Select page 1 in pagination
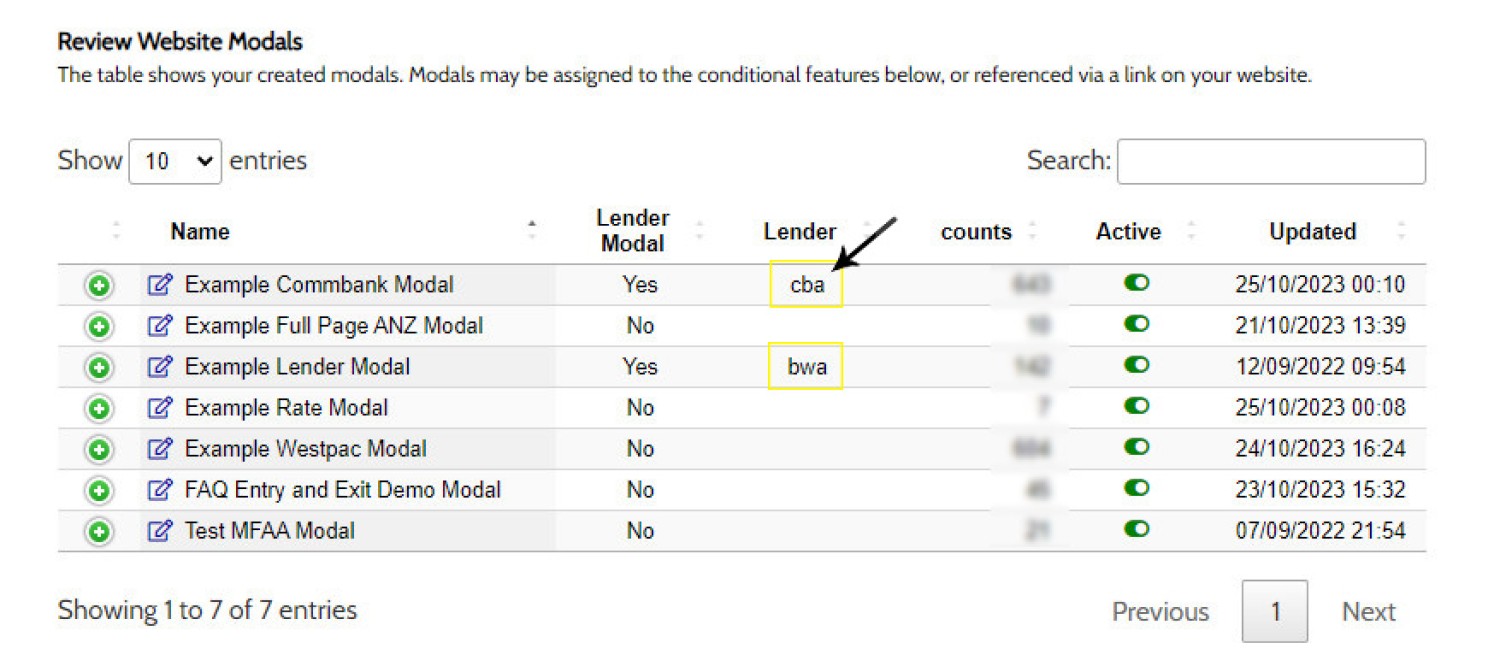 click(1275, 612)
